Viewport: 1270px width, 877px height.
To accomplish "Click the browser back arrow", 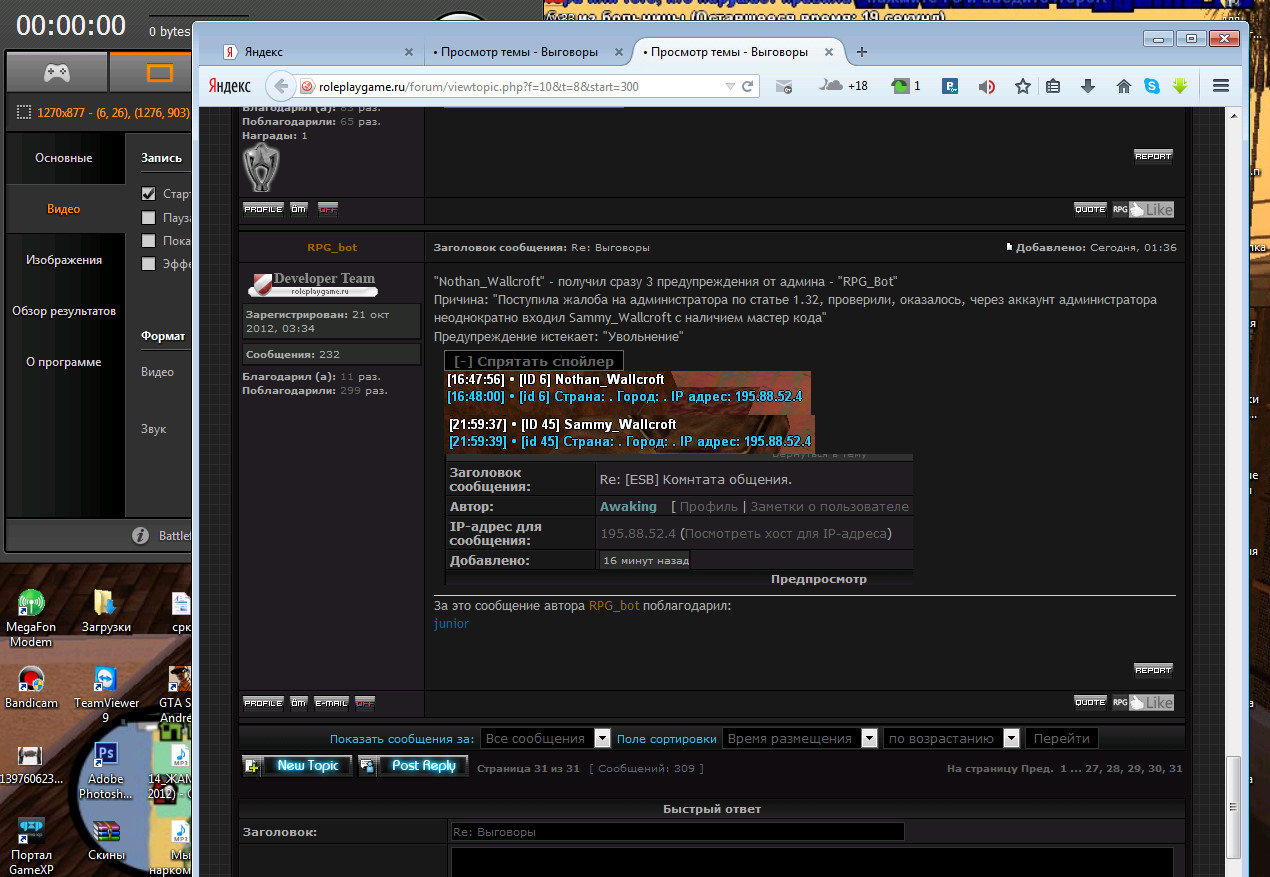I will point(282,87).
